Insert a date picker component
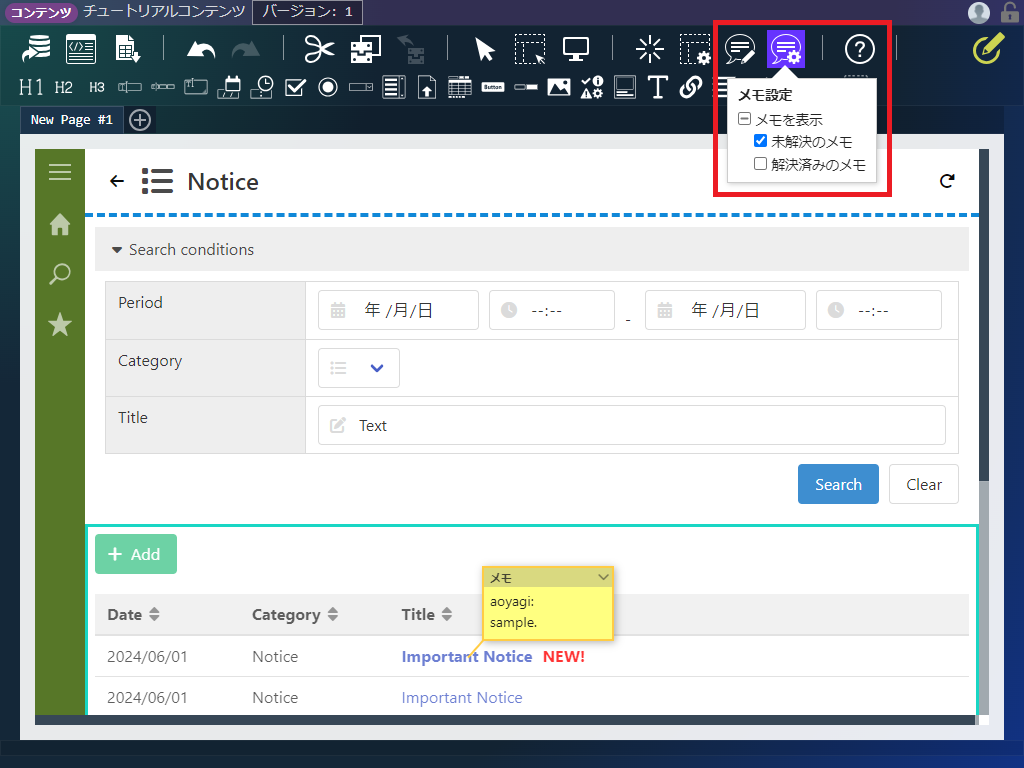This screenshot has width=1024, height=768. (229, 87)
